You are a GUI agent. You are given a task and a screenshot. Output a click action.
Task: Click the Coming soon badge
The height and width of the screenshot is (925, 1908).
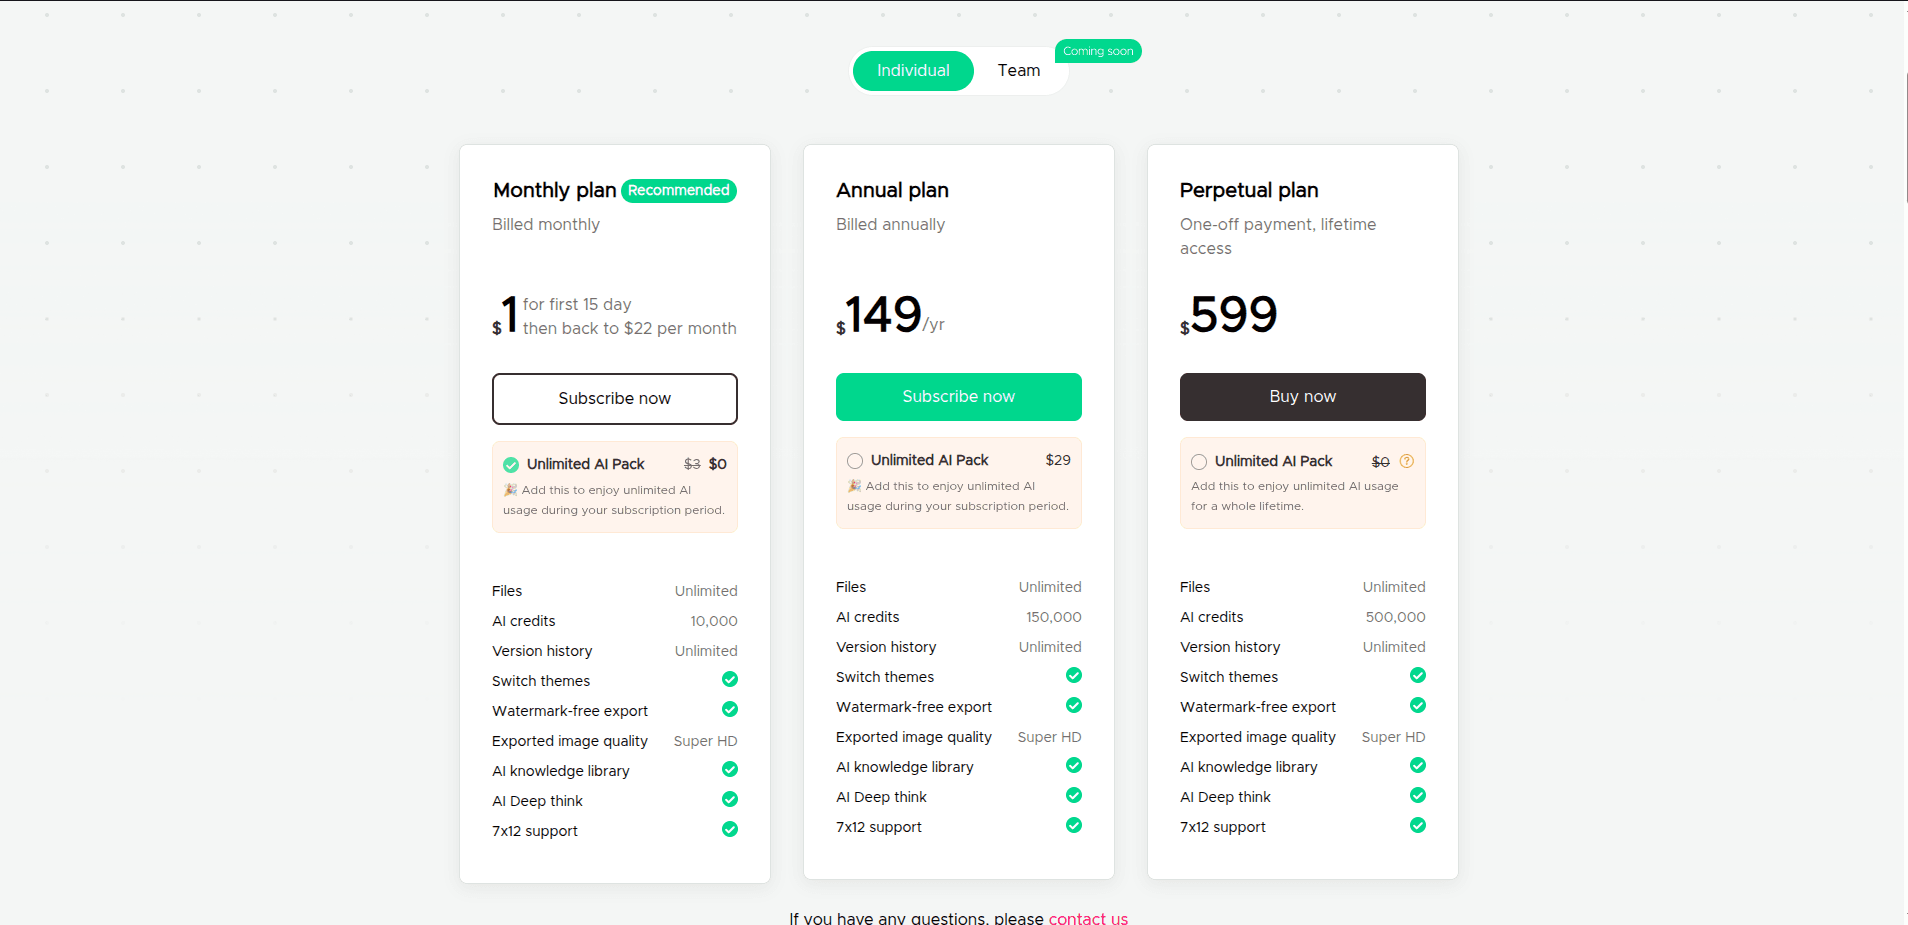click(x=1098, y=51)
